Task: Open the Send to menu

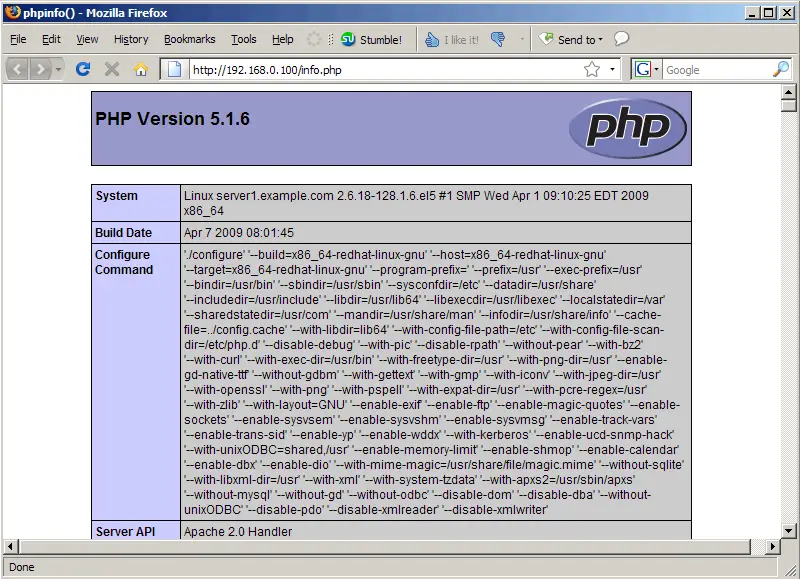Action: click(571, 39)
